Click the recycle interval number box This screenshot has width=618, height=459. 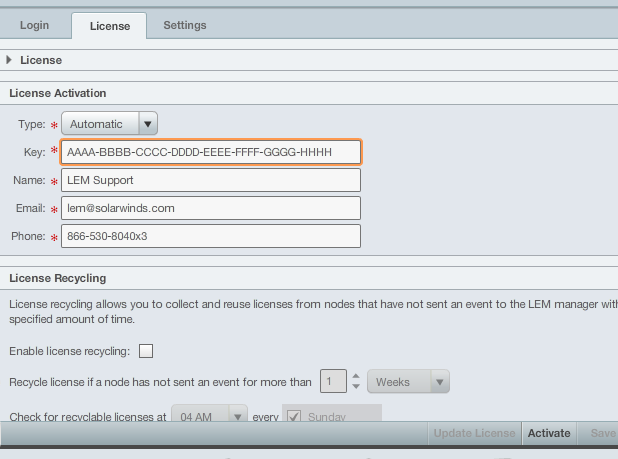click(333, 381)
